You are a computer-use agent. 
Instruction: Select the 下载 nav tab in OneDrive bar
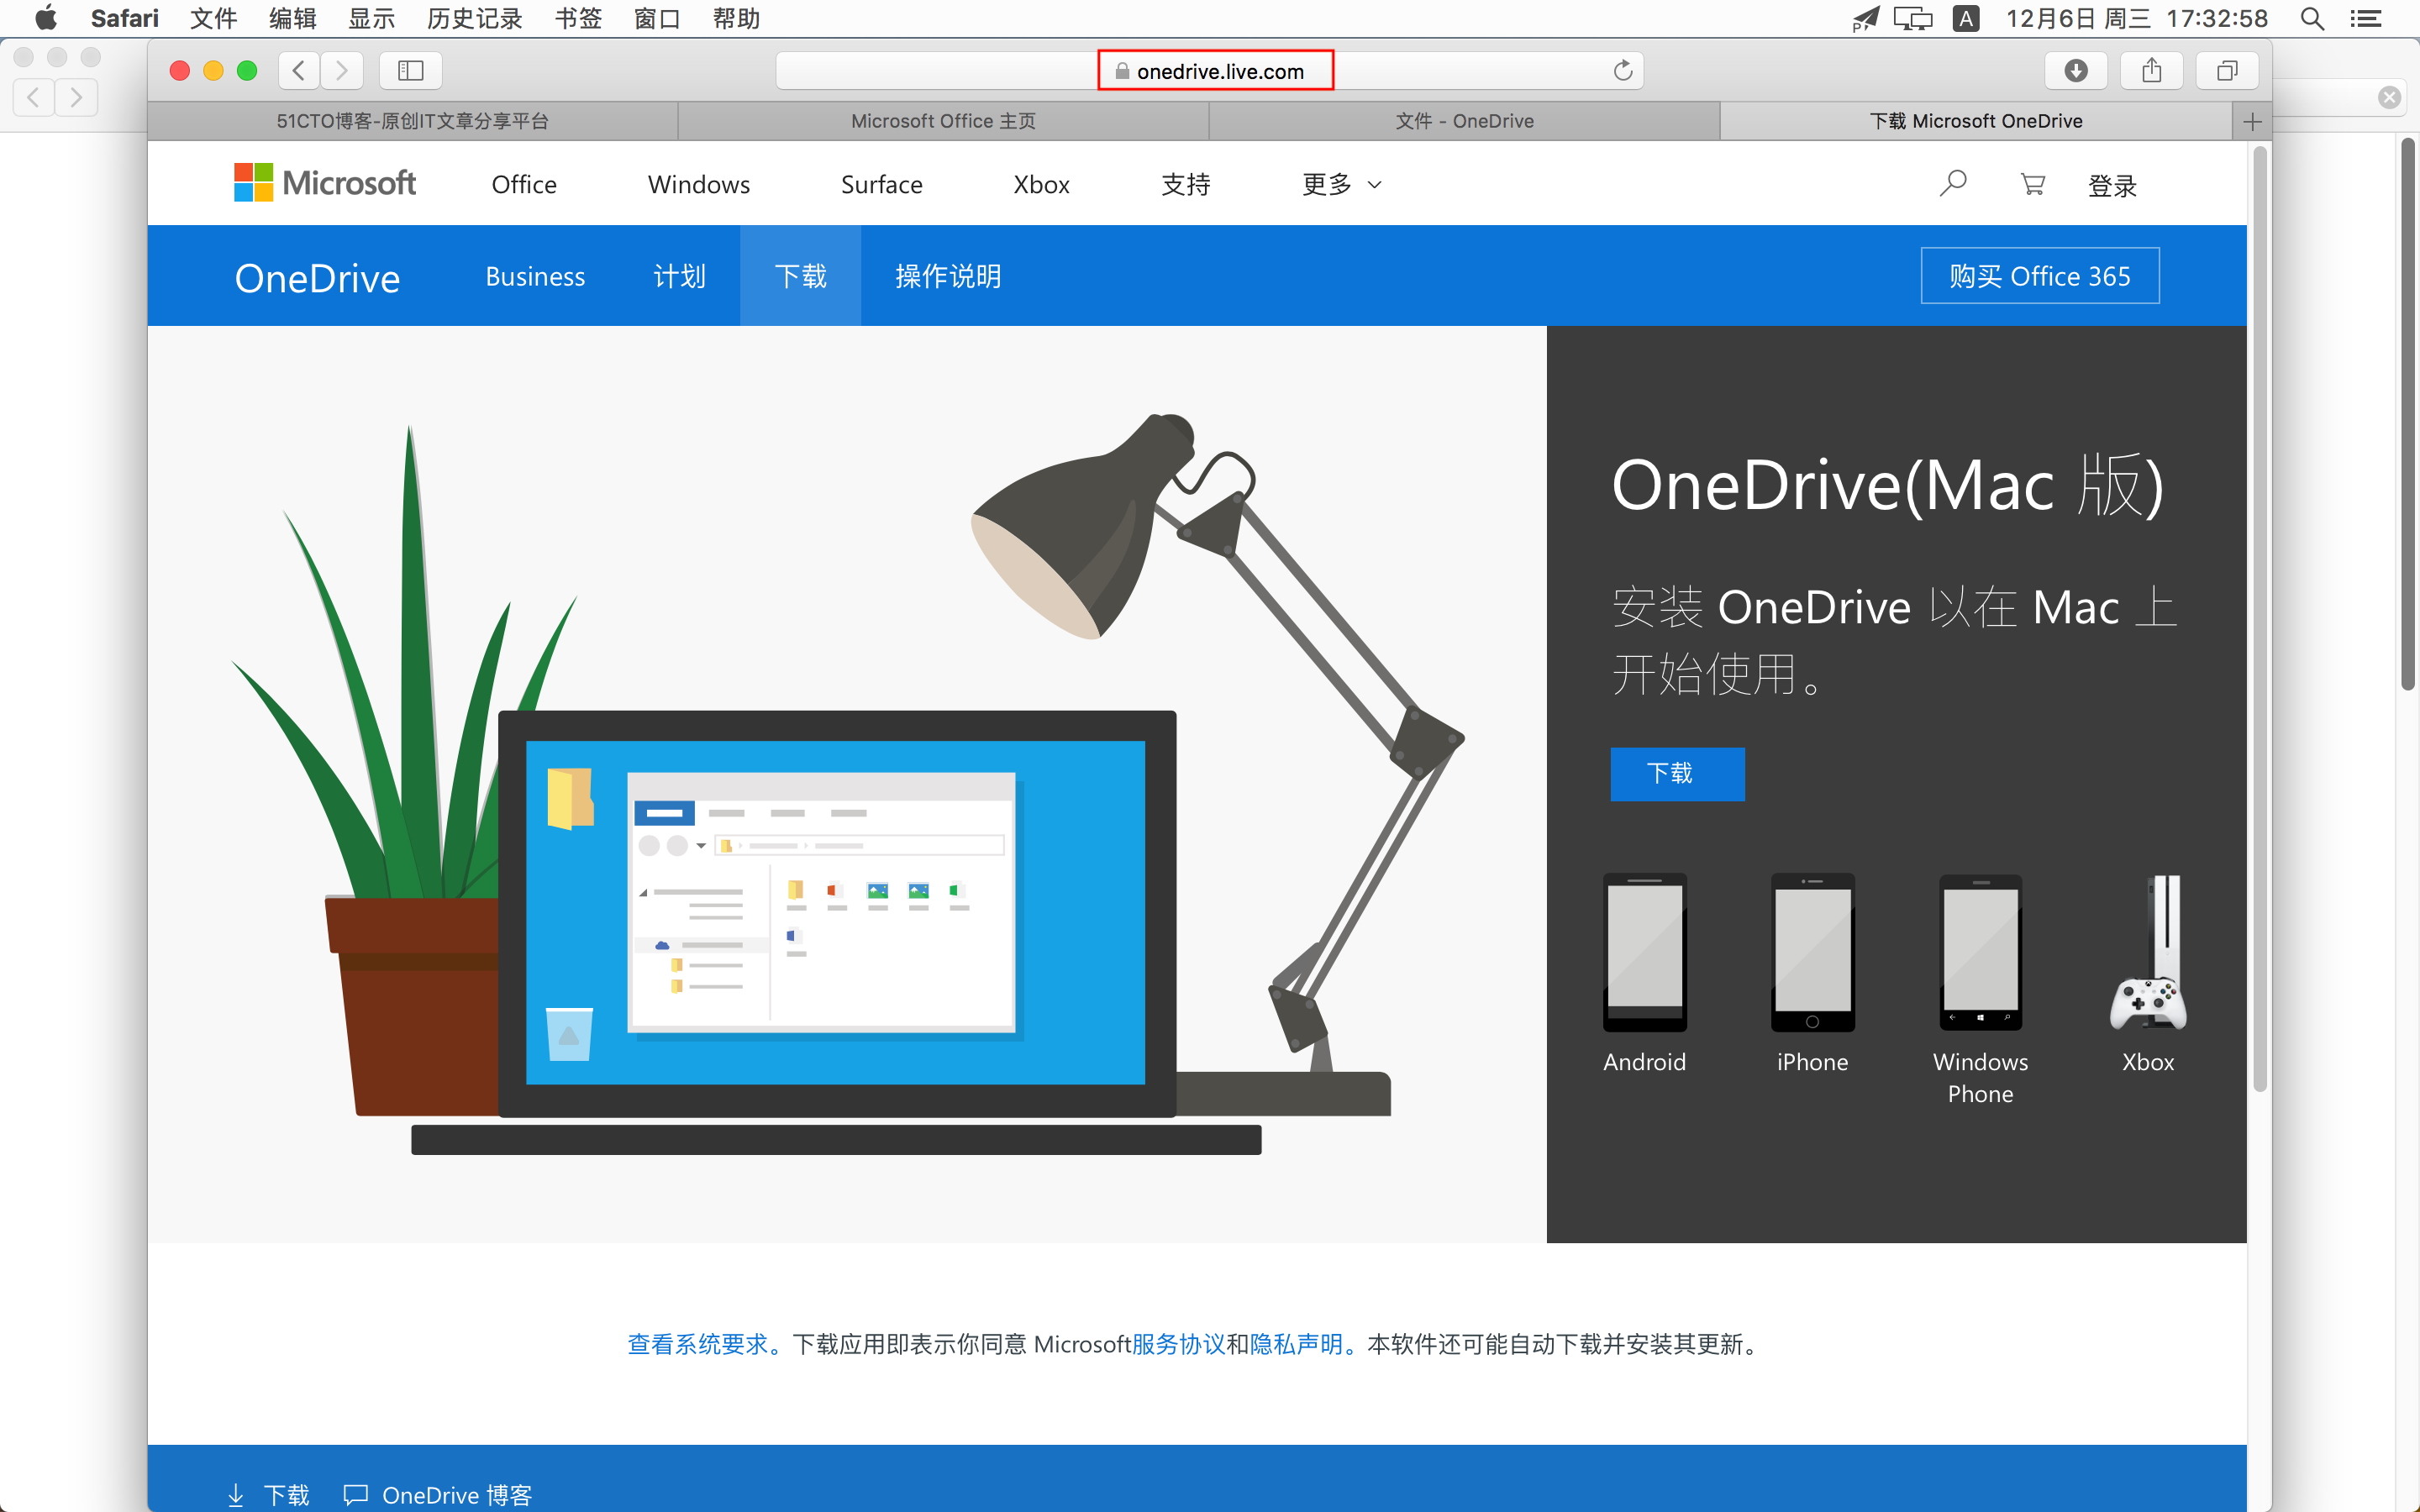point(800,276)
